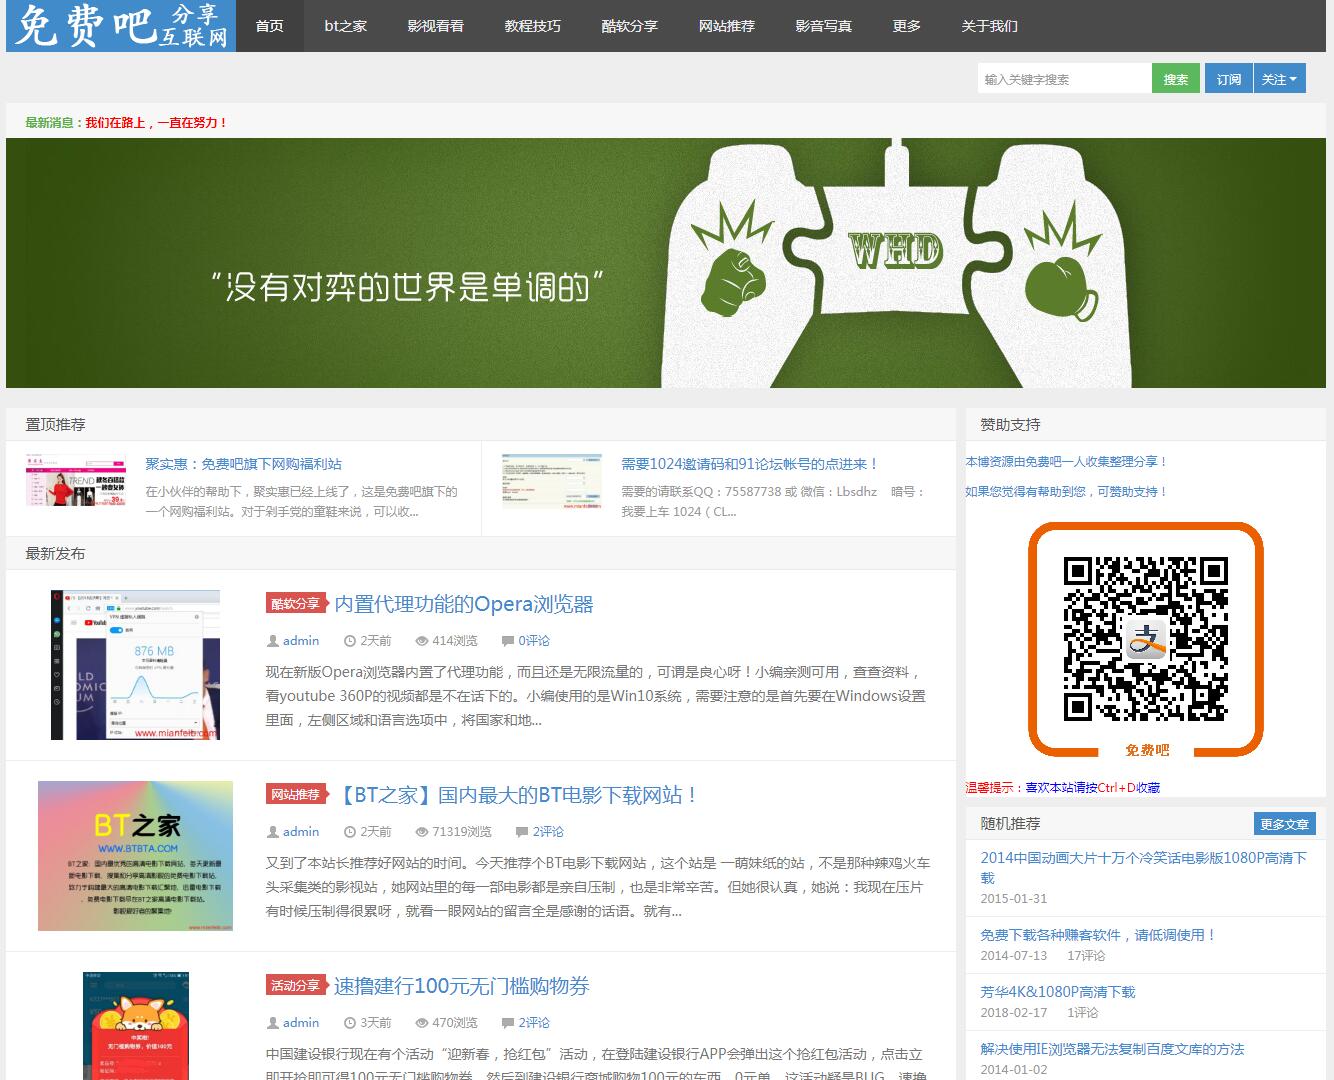Open the 聚实惠 pinned article link

244,464
